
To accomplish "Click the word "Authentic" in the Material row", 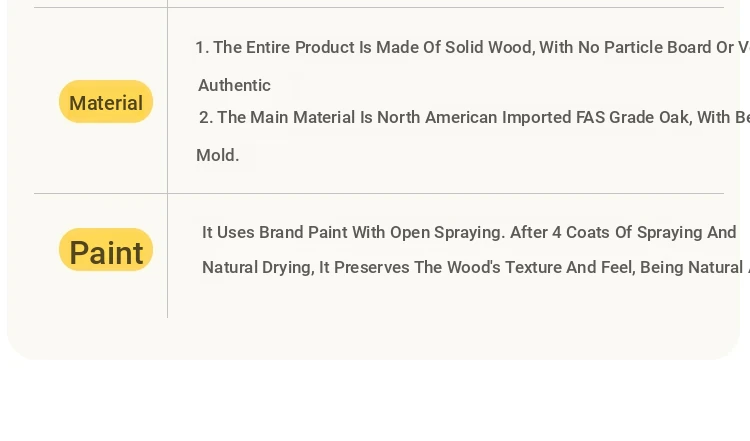I will click(x=234, y=86).
